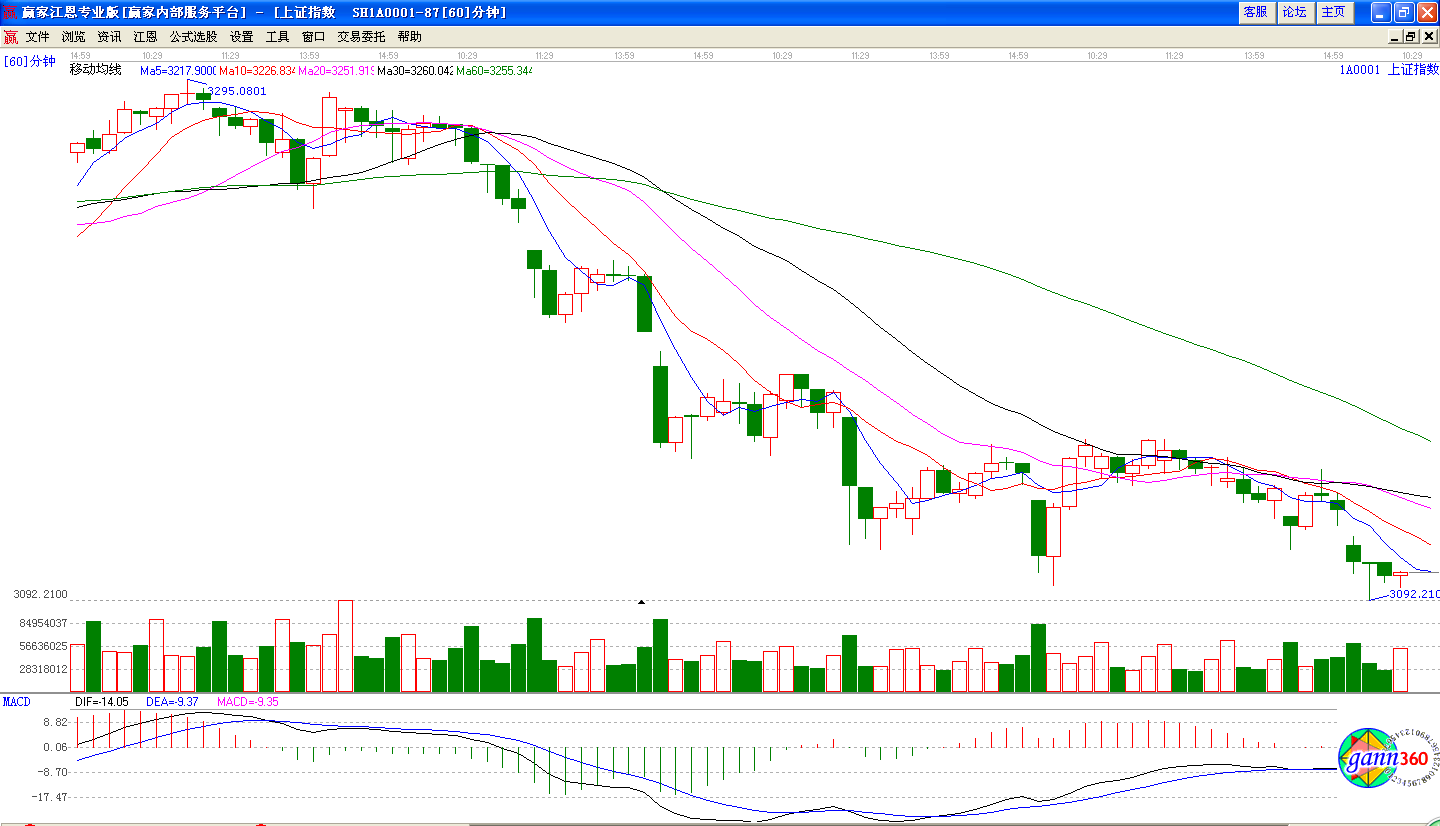Click the 移动均线 indicator label
Viewport: 1440px width, 826px height.
(x=95, y=70)
